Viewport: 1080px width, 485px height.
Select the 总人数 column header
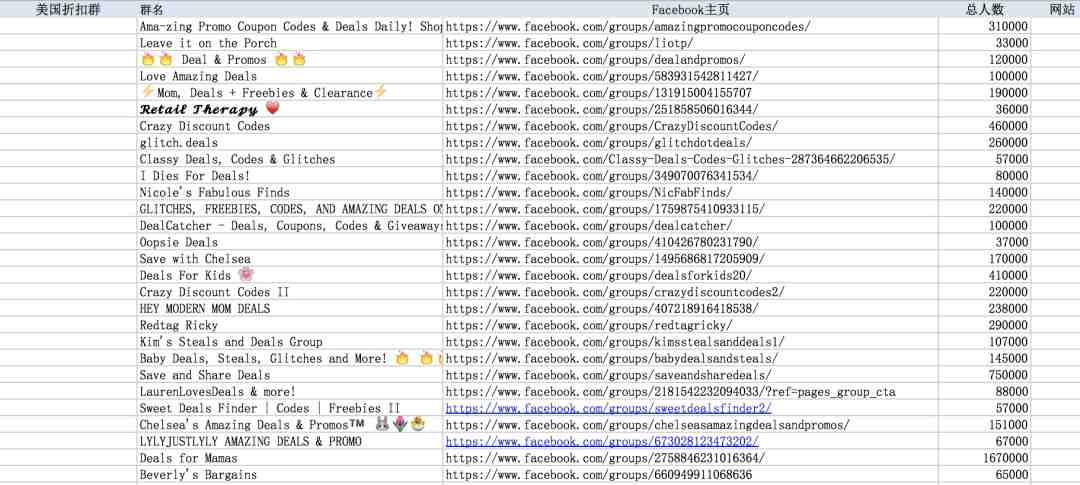(x=984, y=9)
